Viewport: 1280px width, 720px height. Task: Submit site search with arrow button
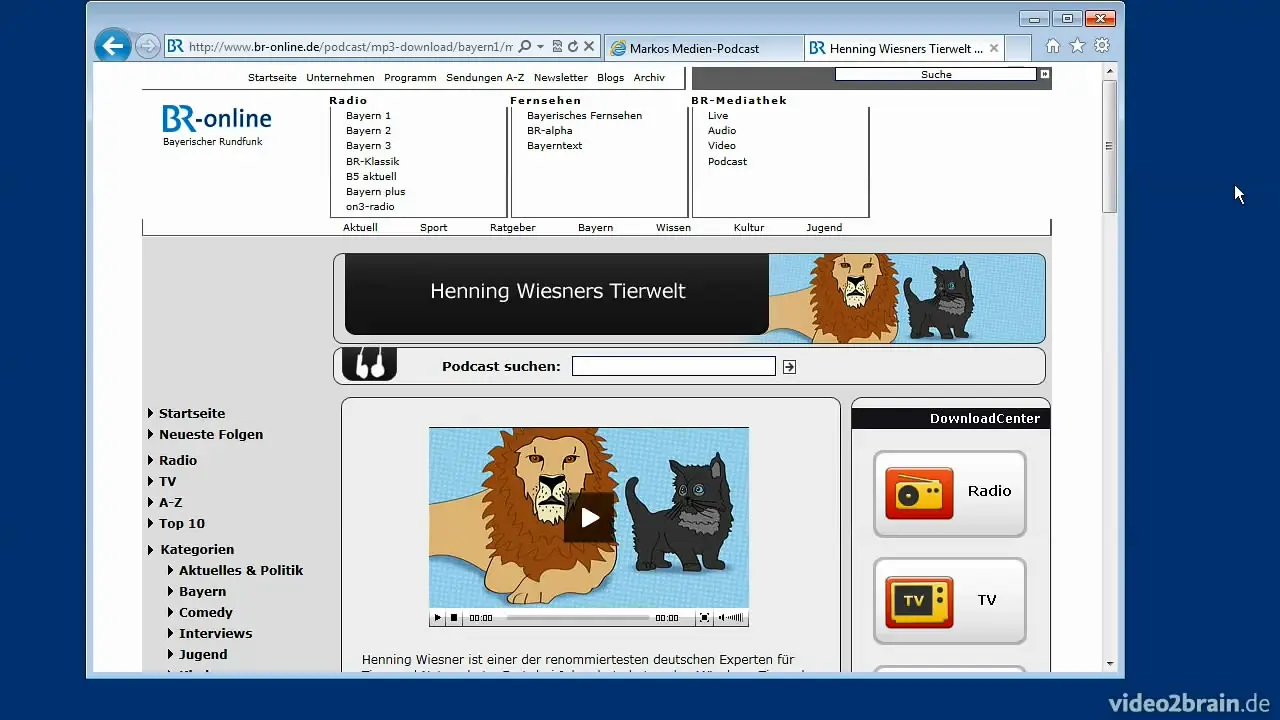[1045, 74]
